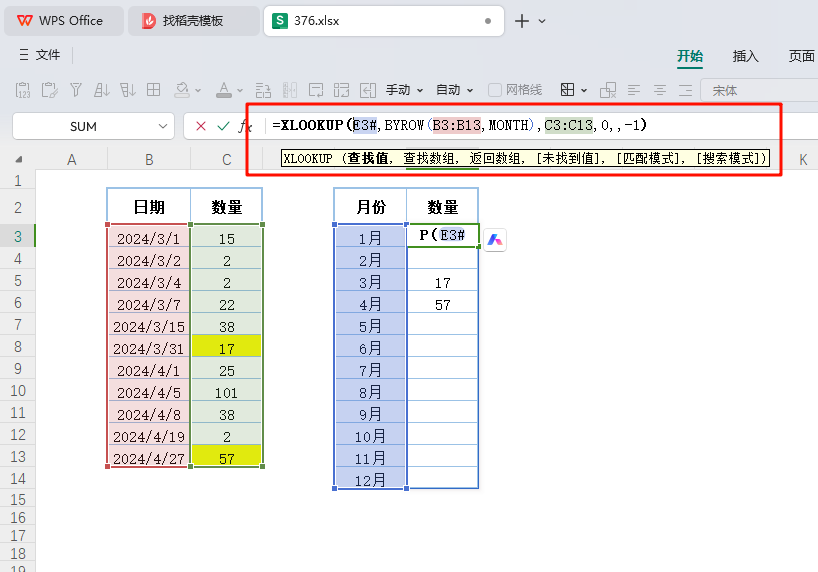818x572 pixels.
Task: Click yellow cell containing 57
Action: tap(226, 457)
